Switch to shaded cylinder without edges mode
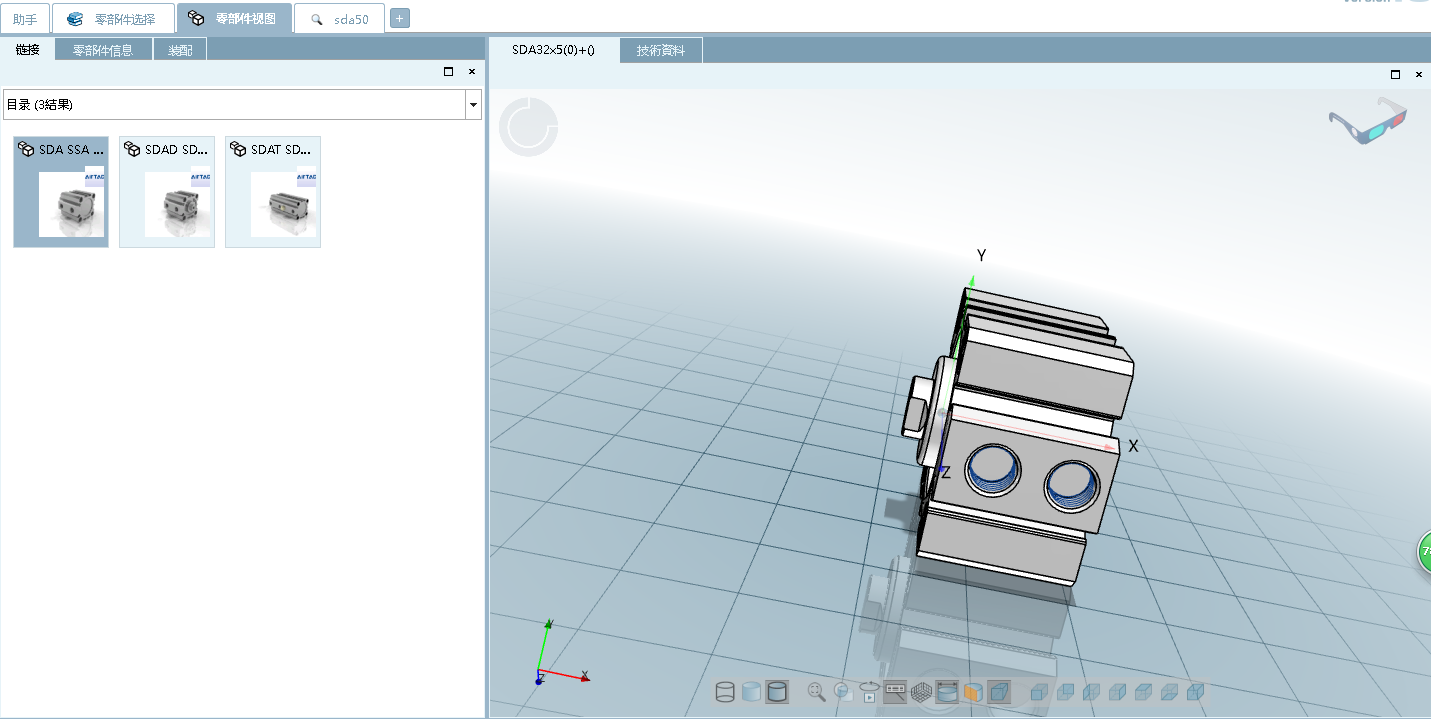The height and width of the screenshot is (719, 1431). (751, 691)
